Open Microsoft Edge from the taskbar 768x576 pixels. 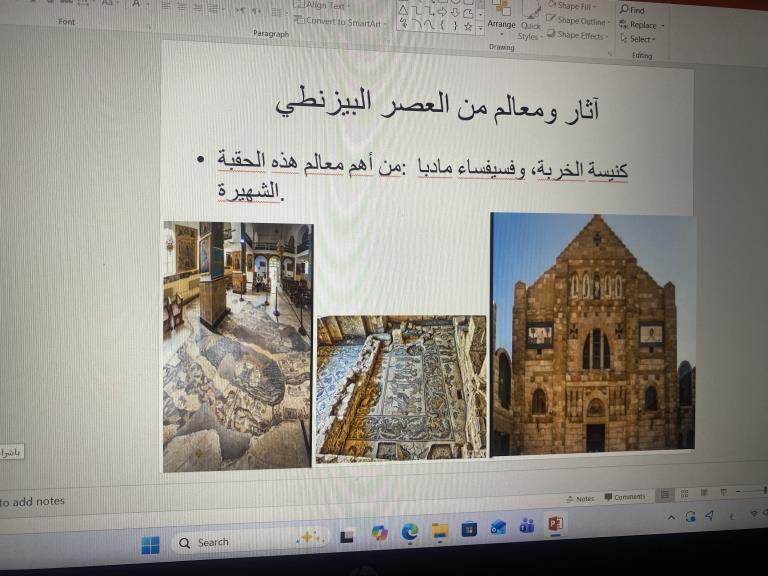coord(410,533)
